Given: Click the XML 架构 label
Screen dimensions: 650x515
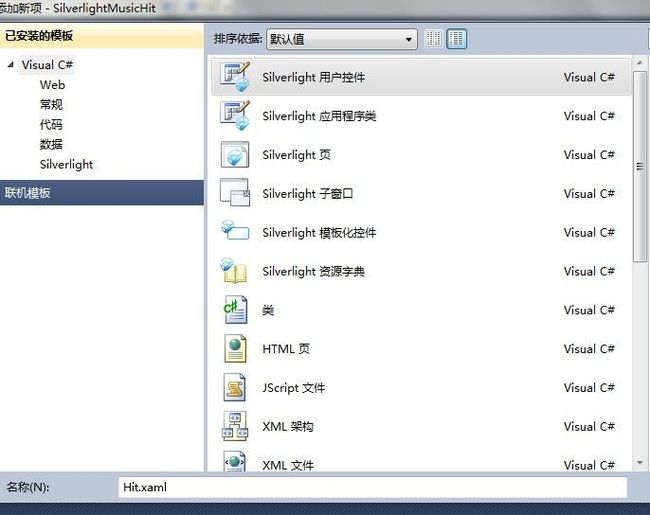Looking at the screenshot, I should 288,426.
